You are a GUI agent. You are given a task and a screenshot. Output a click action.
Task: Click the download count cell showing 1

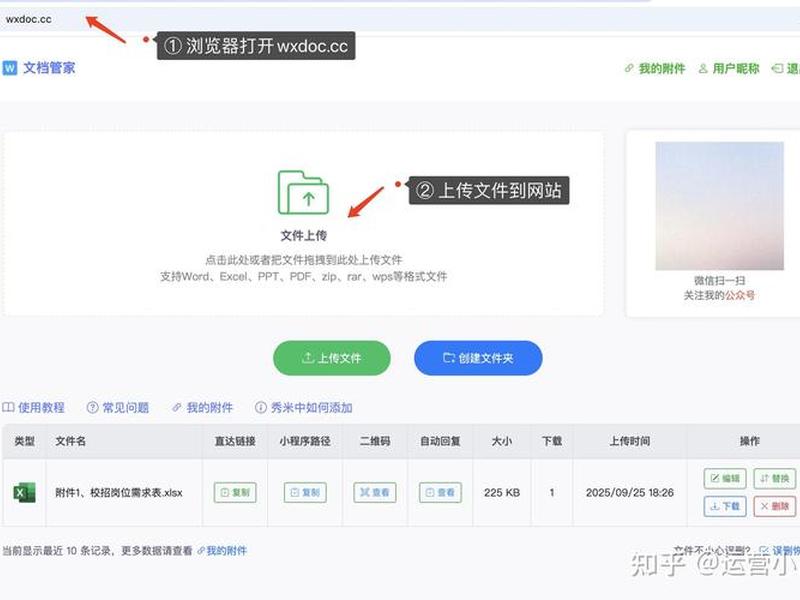click(552, 493)
